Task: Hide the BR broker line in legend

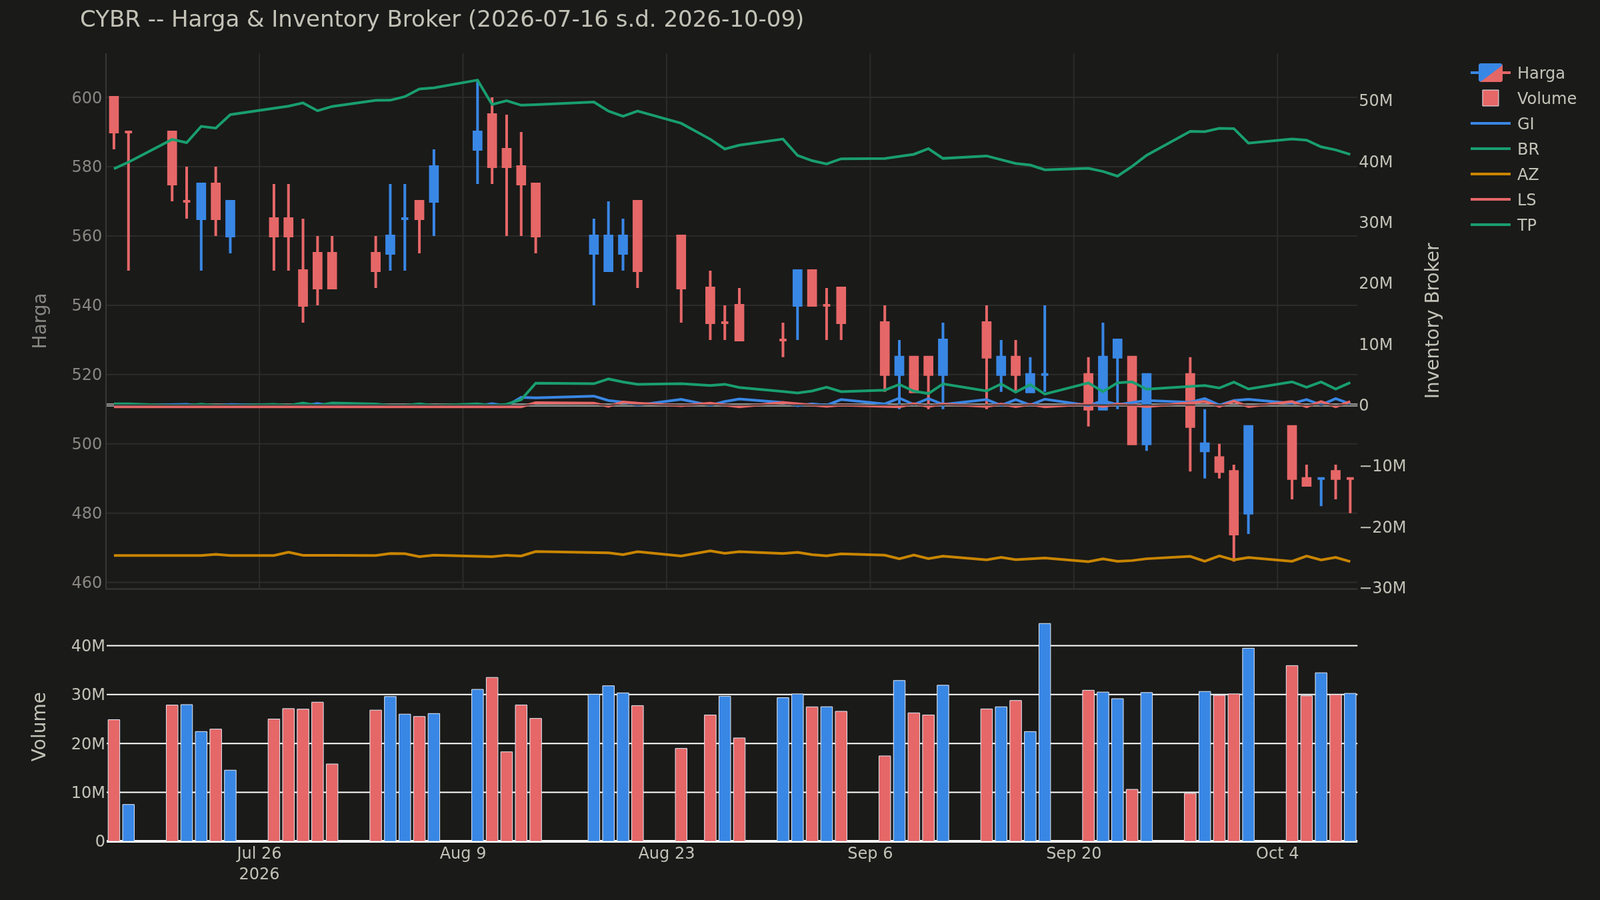Action: tap(1504, 149)
